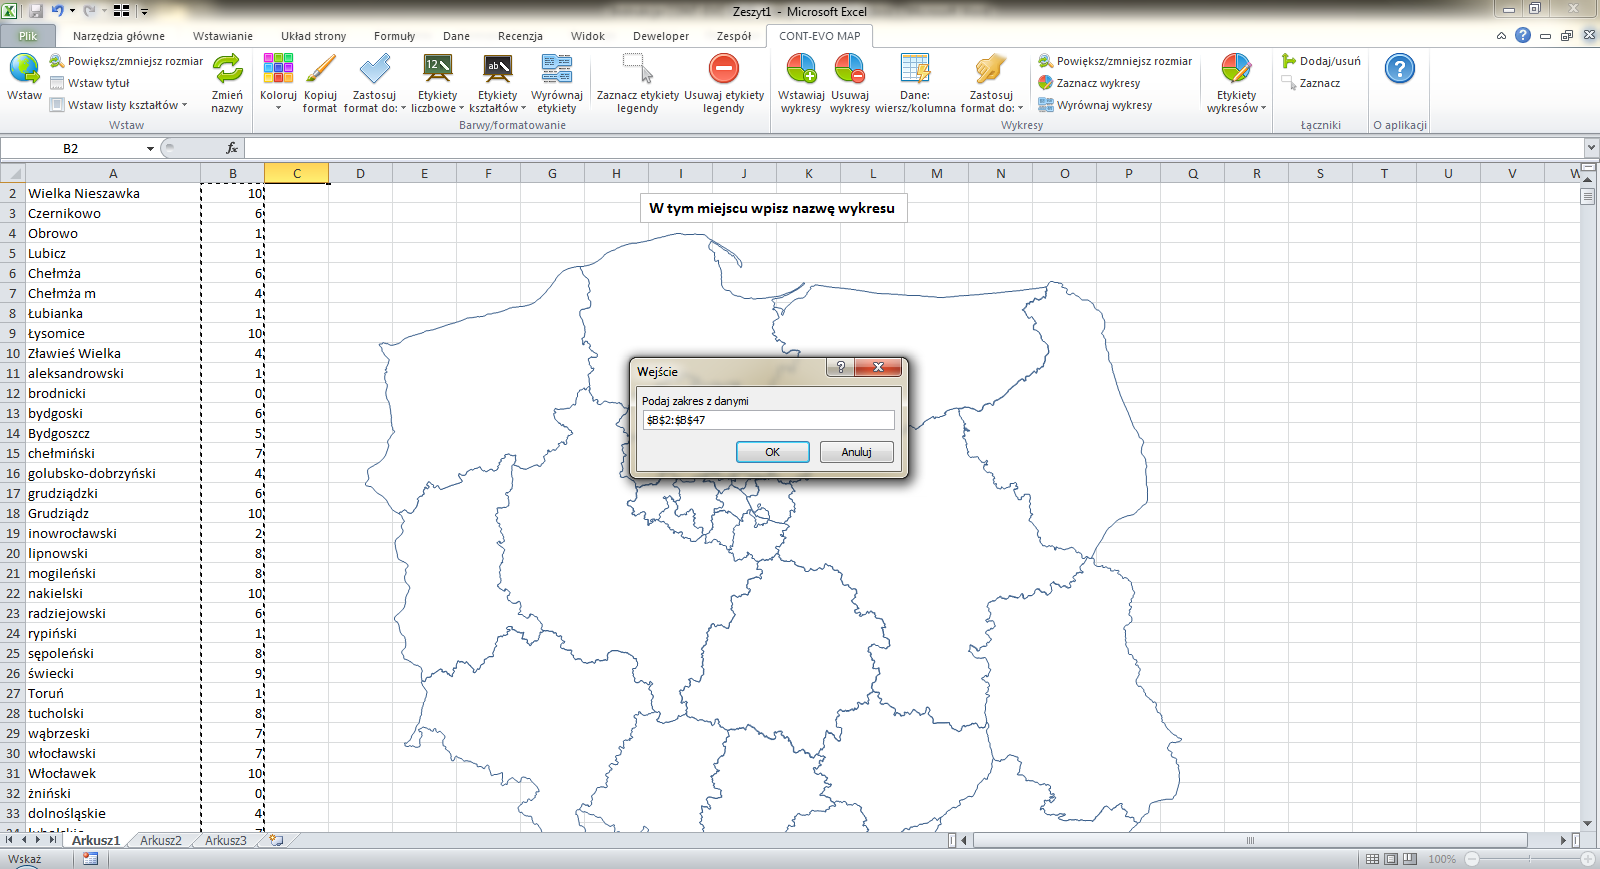Select sheet tab Arkusz2
Screen dimensions: 1600x869
click(x=161, y=840)
